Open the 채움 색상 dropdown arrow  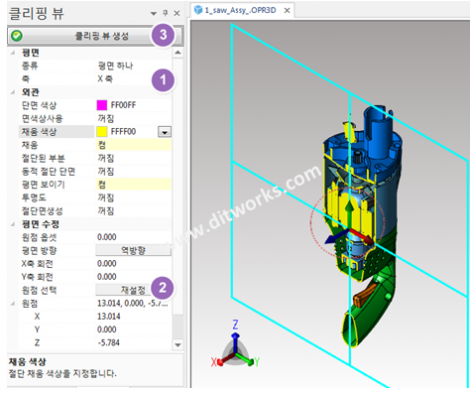(165, 132)
